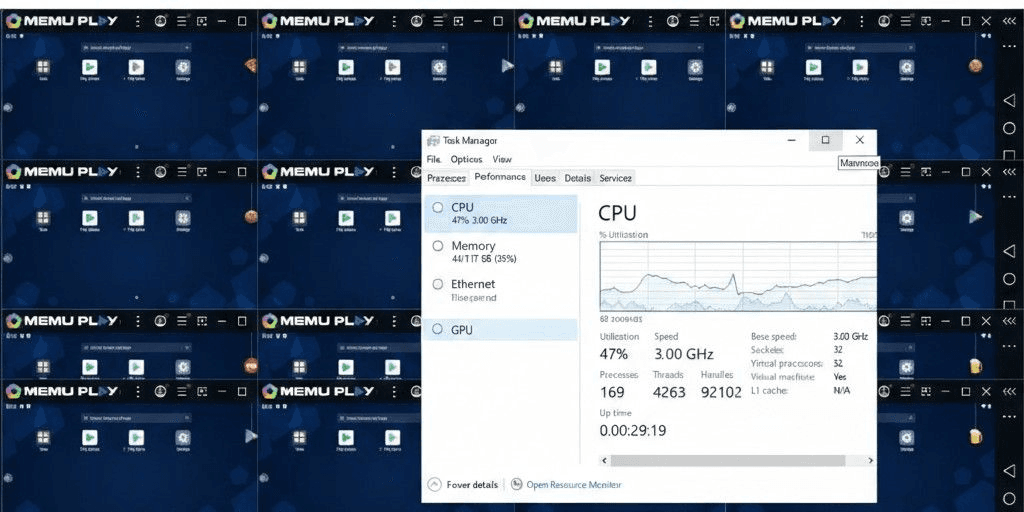Select Ethernet in Task Manager performance list
This screenshot has width=1024, height=512.
point(501,291)
